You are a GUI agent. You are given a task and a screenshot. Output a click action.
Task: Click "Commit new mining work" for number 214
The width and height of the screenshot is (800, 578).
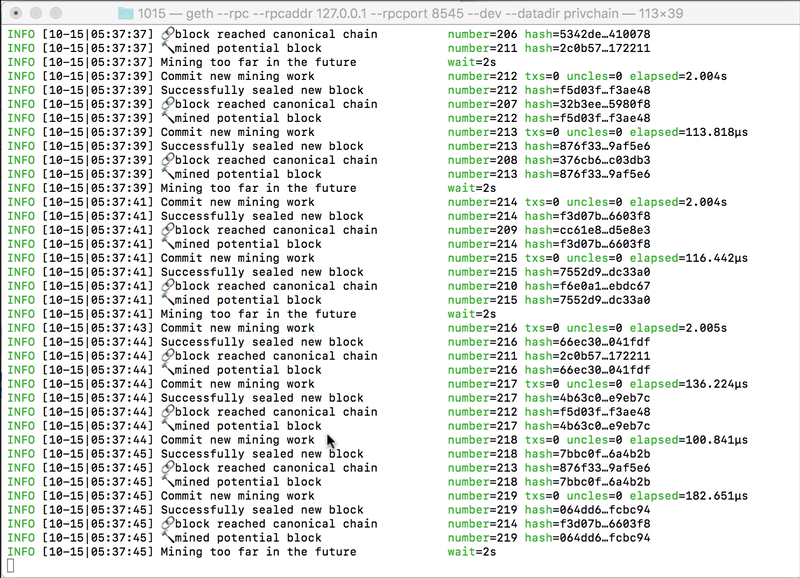tap(238, 202)
